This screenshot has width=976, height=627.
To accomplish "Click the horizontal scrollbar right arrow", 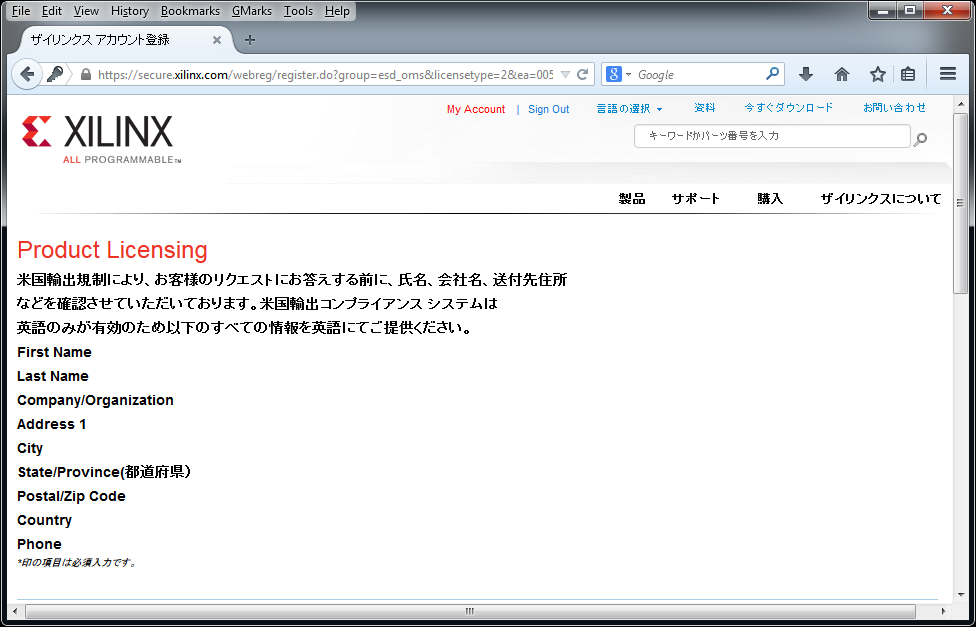I will 944,611.
